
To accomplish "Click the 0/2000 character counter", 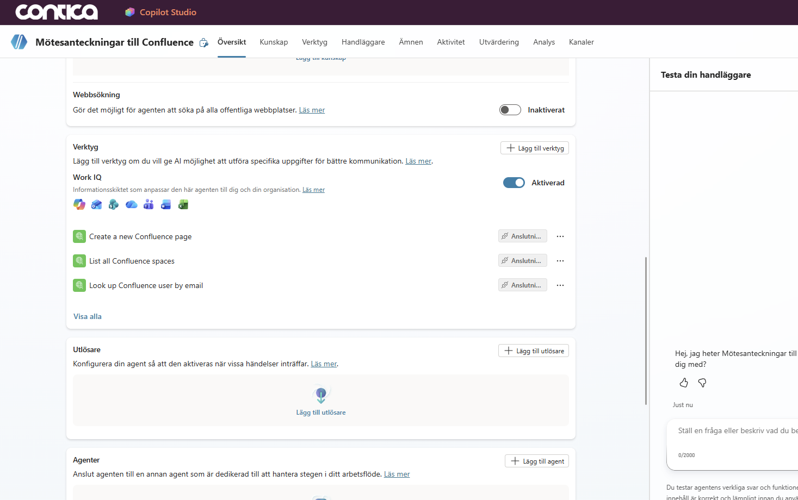I will (x=686, y=455).
